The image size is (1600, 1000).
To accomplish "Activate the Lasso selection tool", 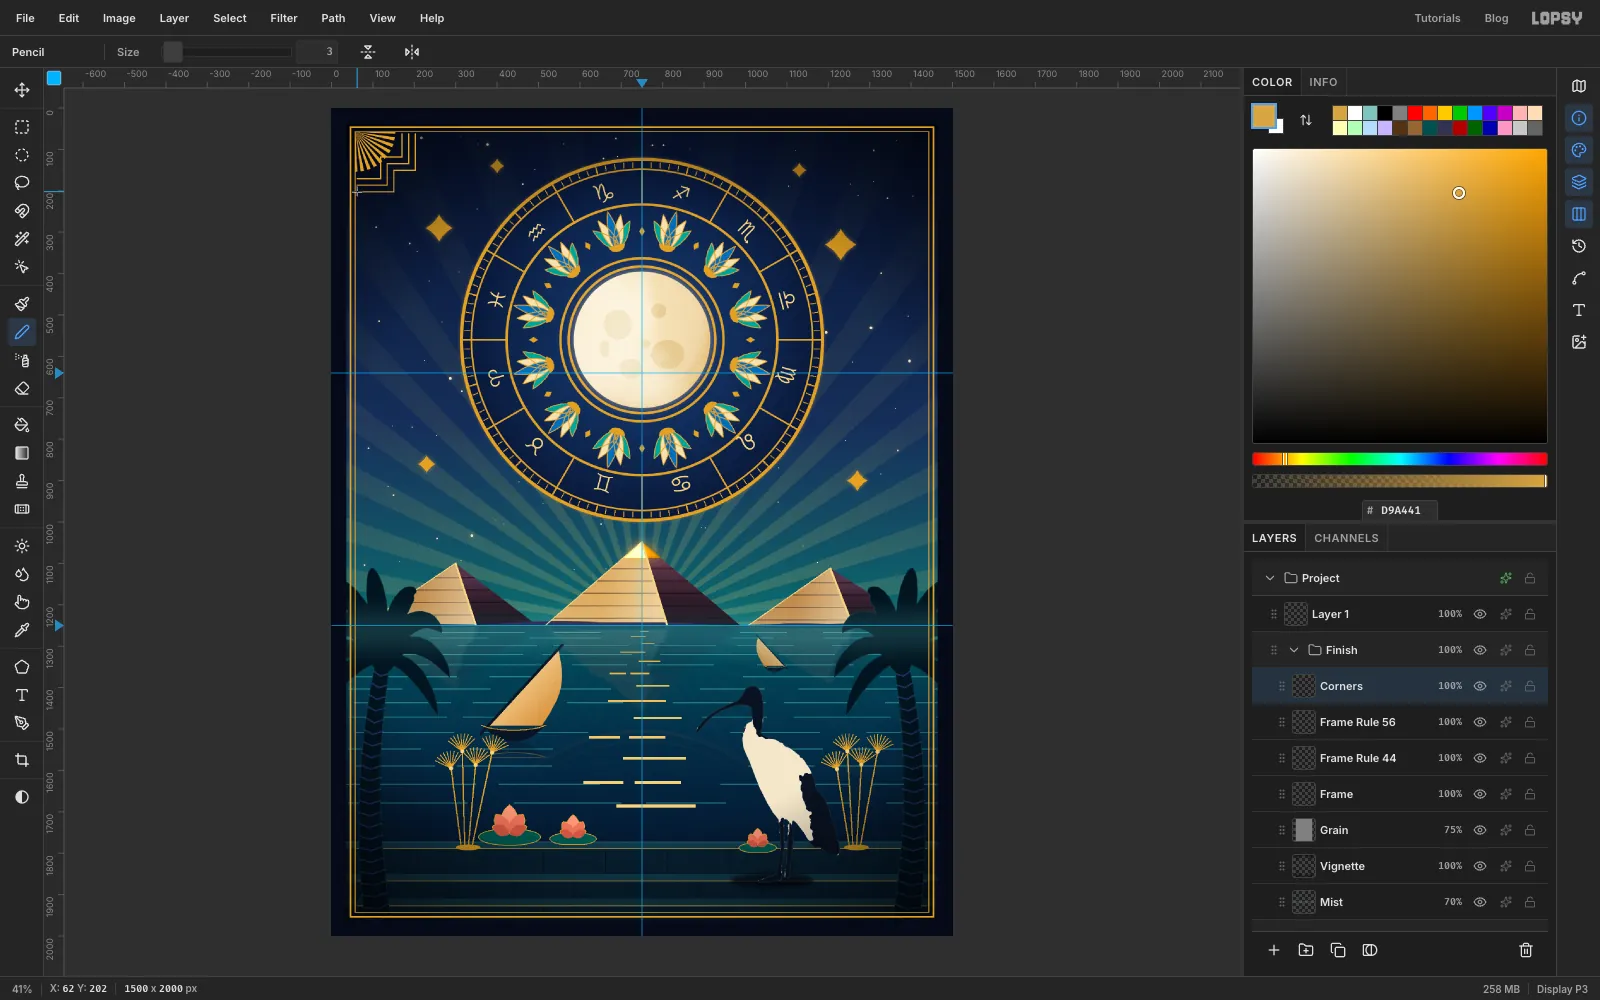I will click(x=22, y=183).
